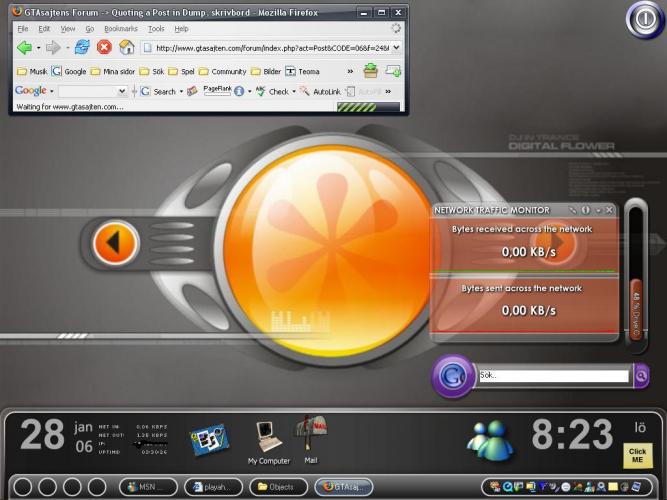
Task: Click the green Back arrow in Firefox
Action: coord(25,47)
